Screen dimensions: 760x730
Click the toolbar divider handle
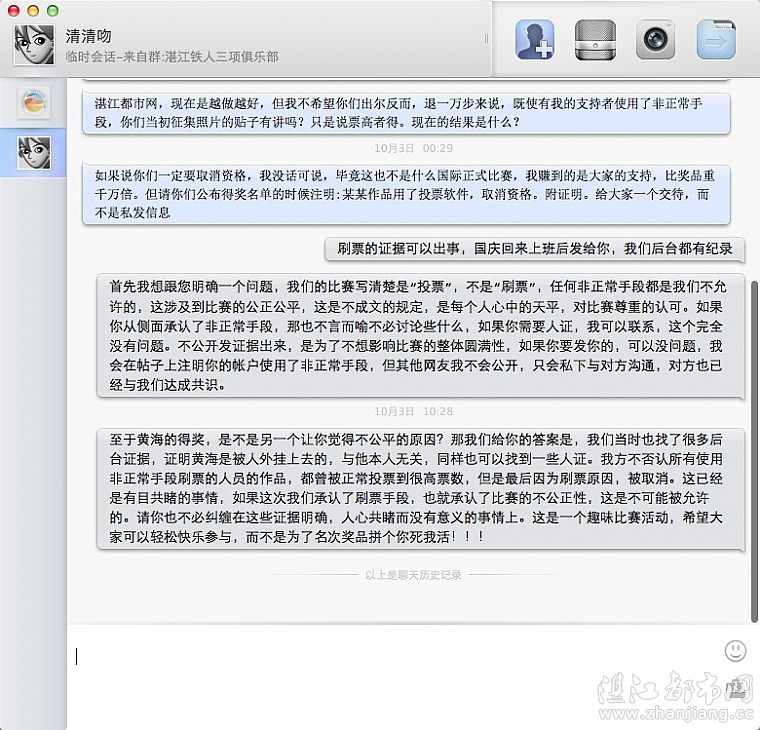(x=487, y=40)
